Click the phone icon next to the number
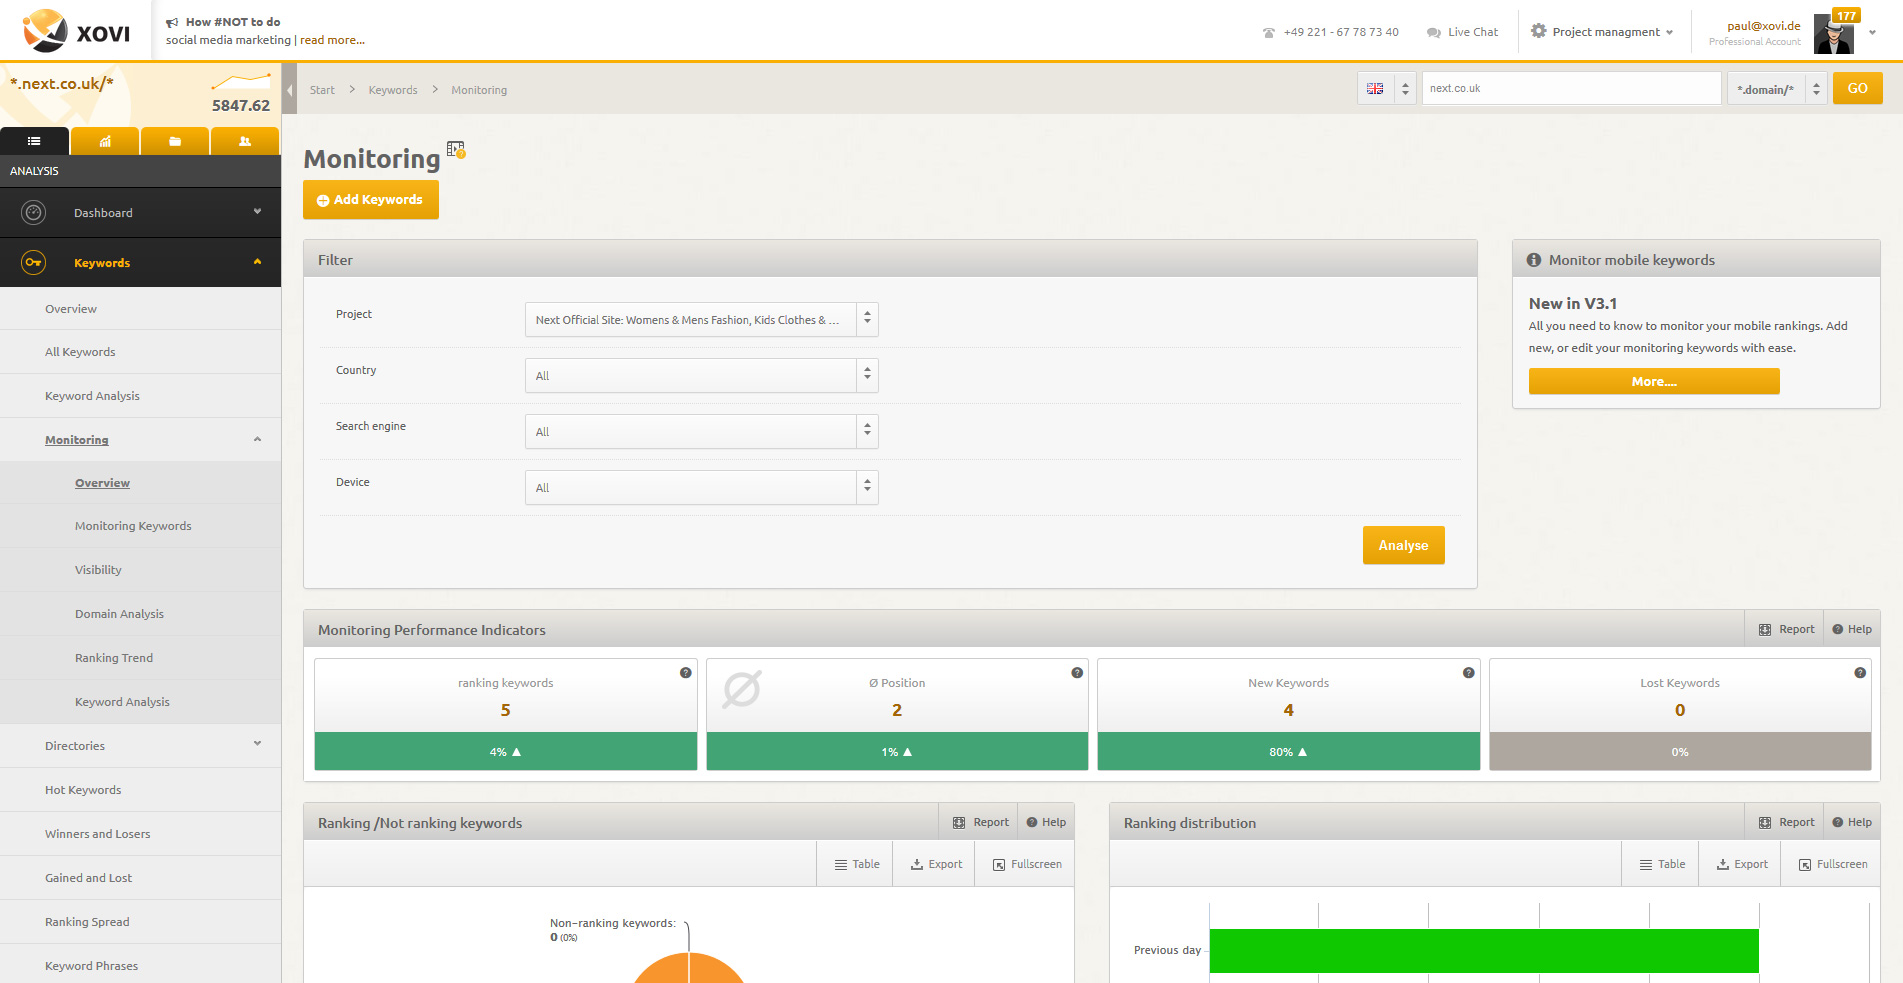1903x983 pixels. click(1268, 32)
